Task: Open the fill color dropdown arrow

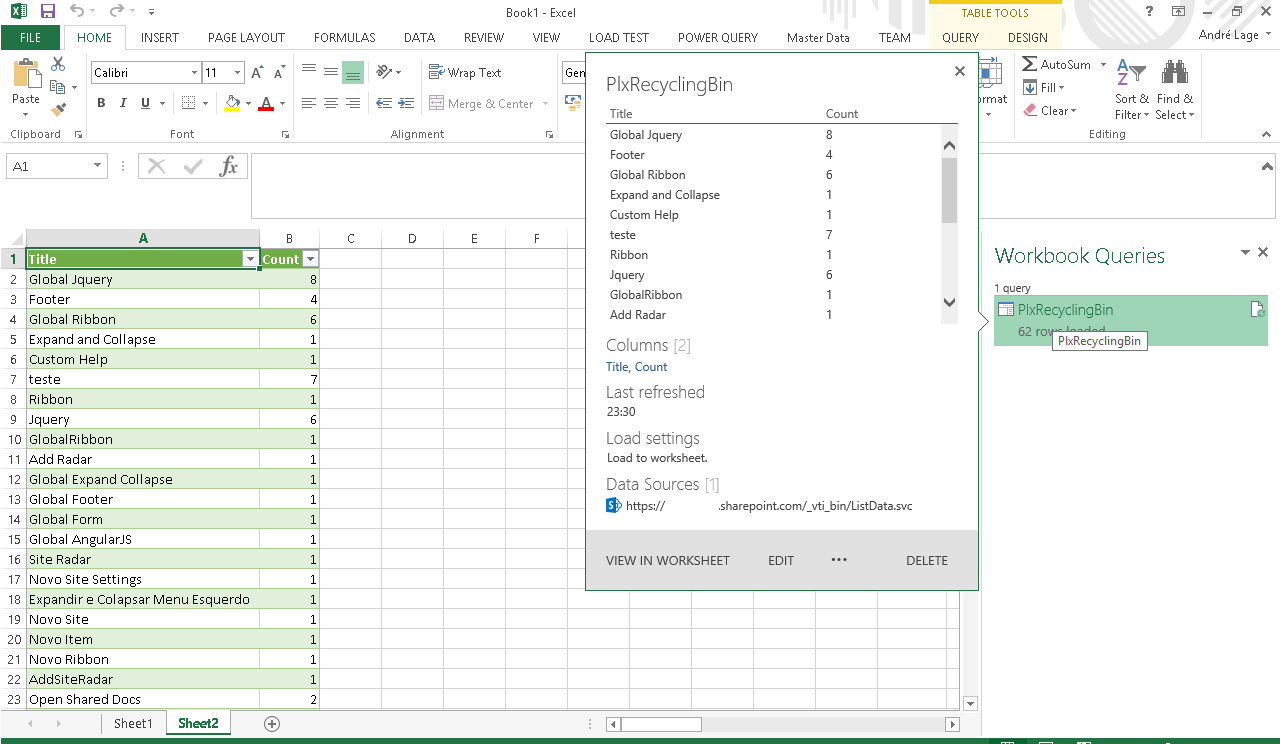Action: pyautogui.click(x=248, y=103)
